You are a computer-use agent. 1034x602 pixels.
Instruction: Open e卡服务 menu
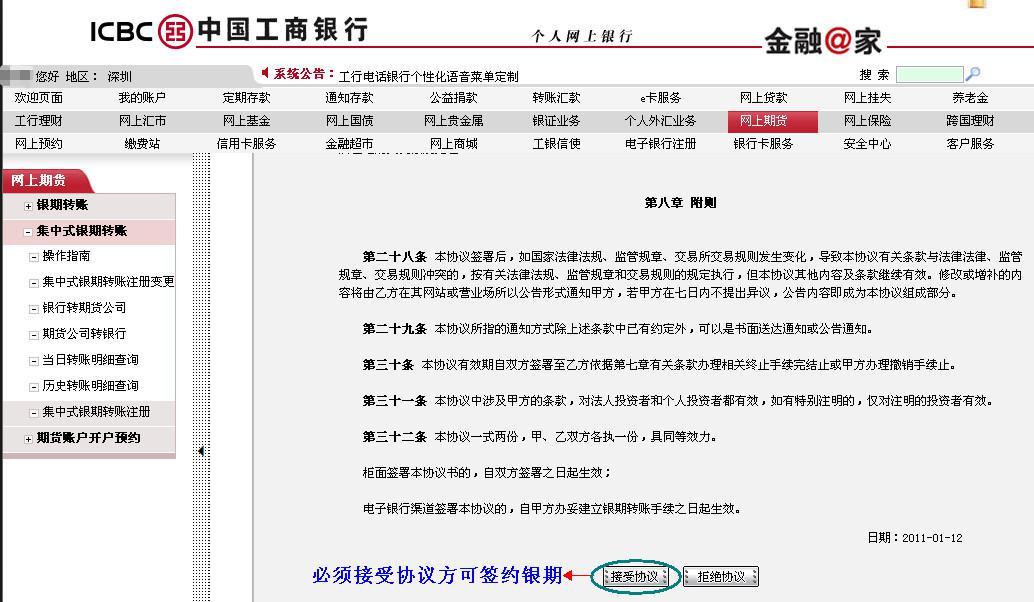[x=660, y=98]
